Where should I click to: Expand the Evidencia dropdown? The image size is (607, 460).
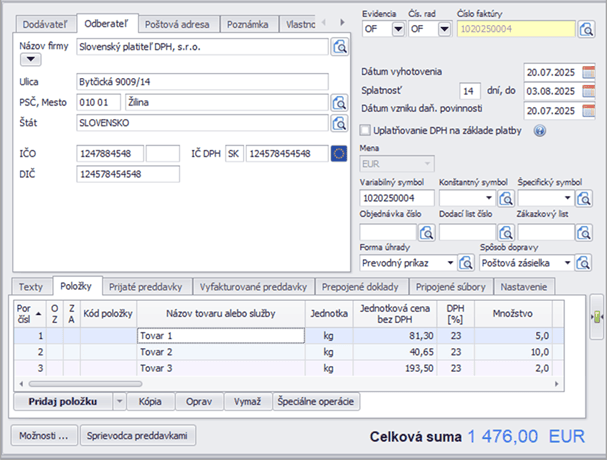click(398, 29)
